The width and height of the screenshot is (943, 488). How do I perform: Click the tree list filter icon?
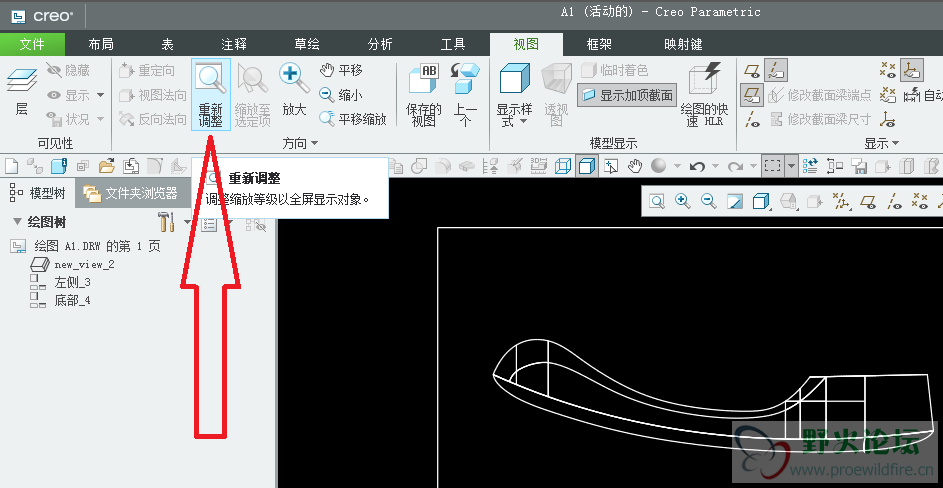point(209,224)
